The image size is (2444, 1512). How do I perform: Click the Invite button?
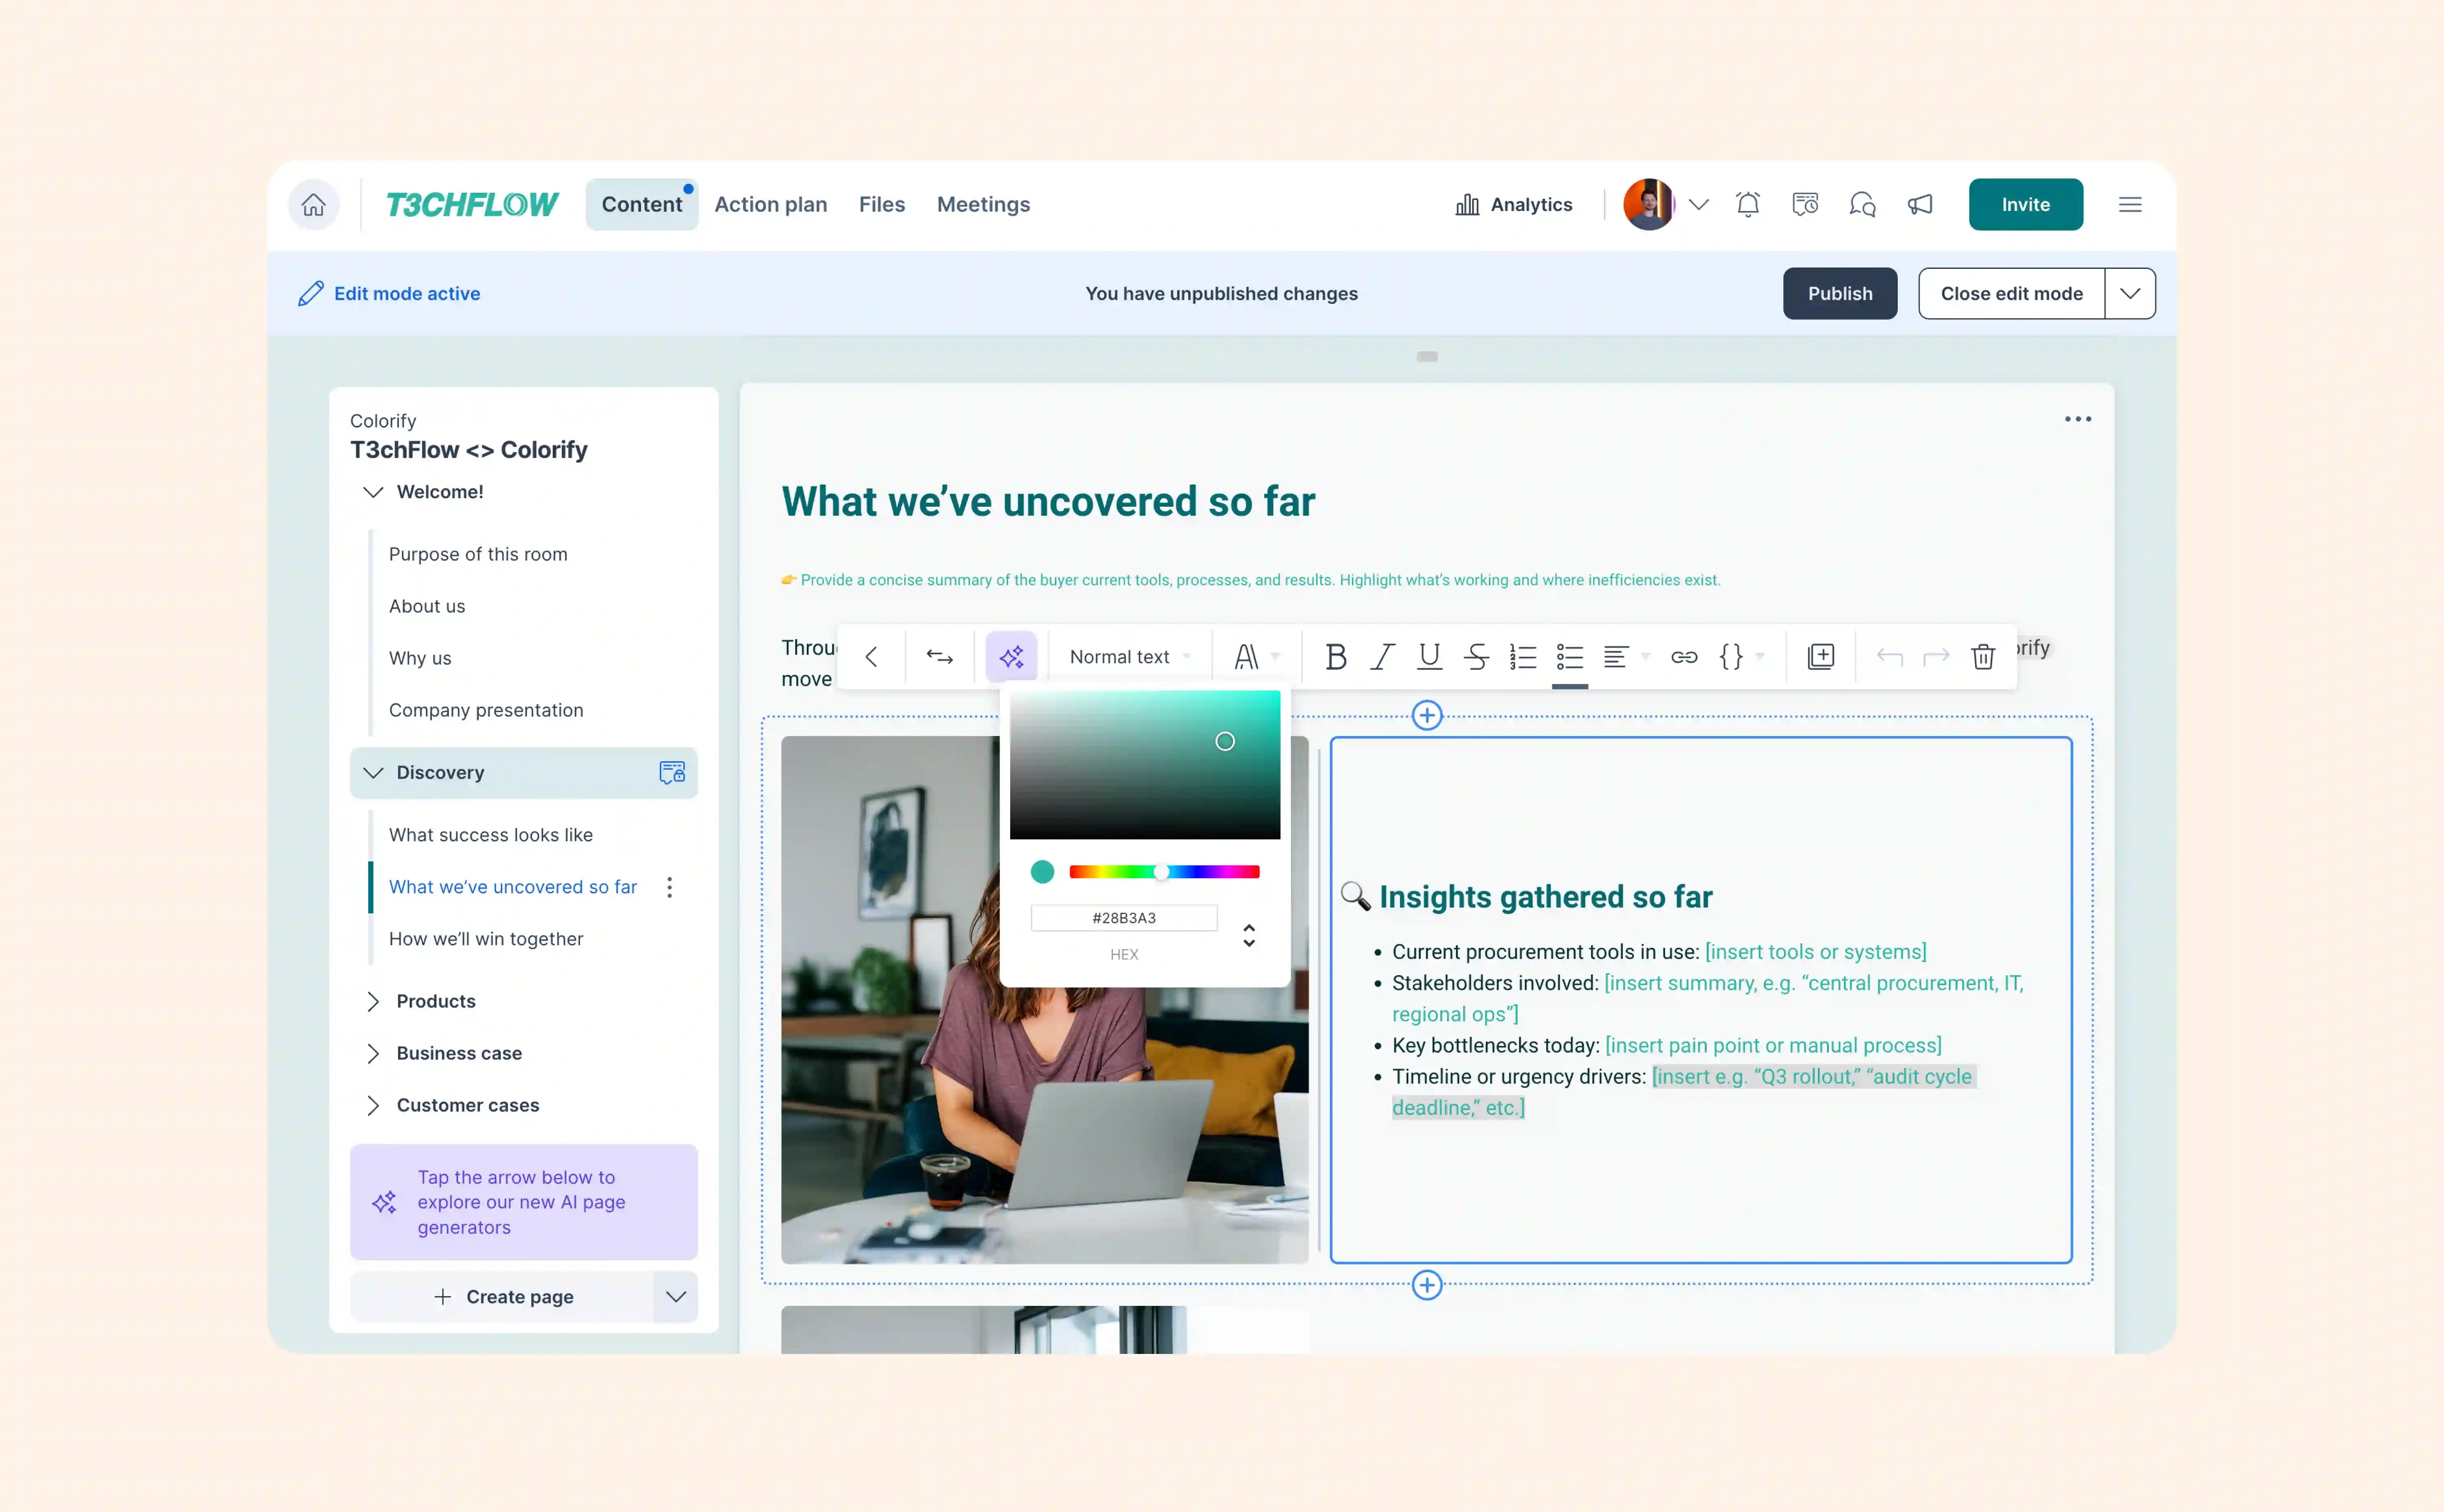(2026, 204)
